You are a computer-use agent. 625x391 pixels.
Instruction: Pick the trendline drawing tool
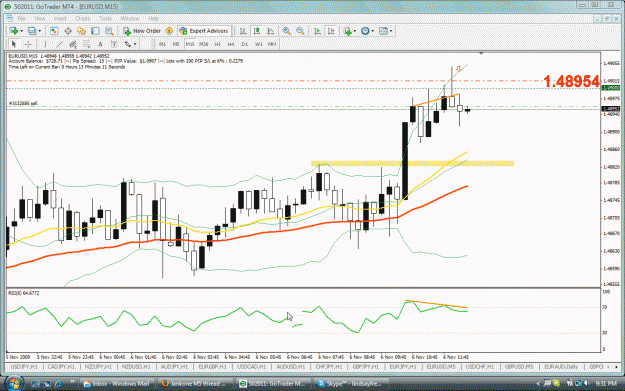(x=59, y=44)
